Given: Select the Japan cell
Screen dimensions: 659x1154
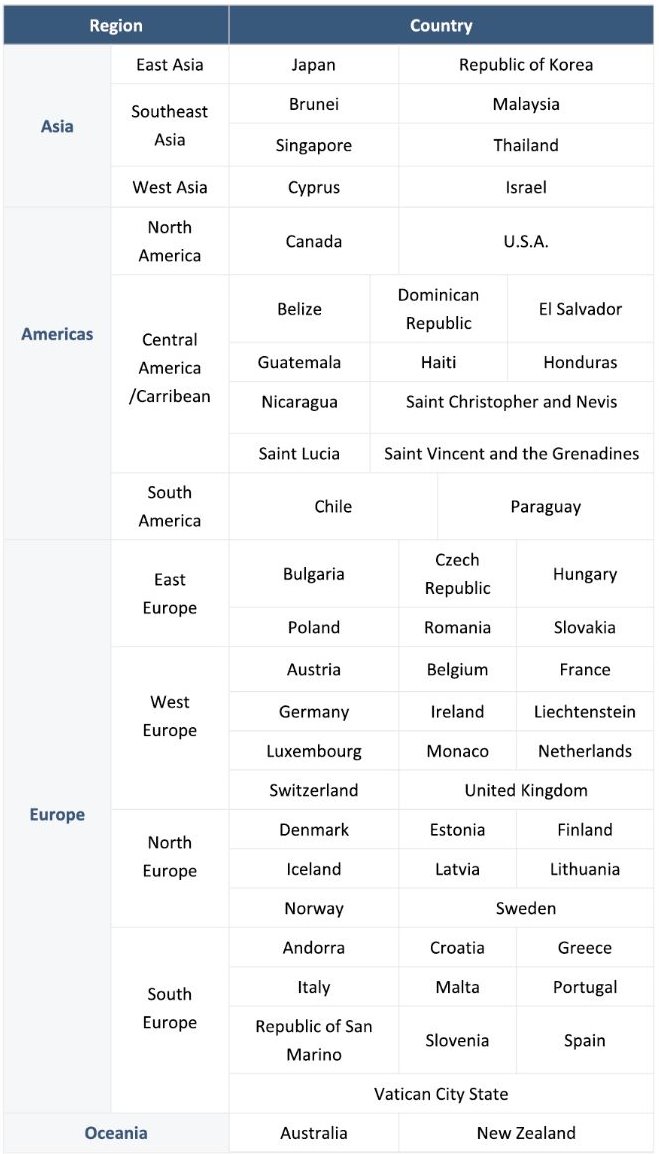Looking at the screenshot, I should coord(314,65).
